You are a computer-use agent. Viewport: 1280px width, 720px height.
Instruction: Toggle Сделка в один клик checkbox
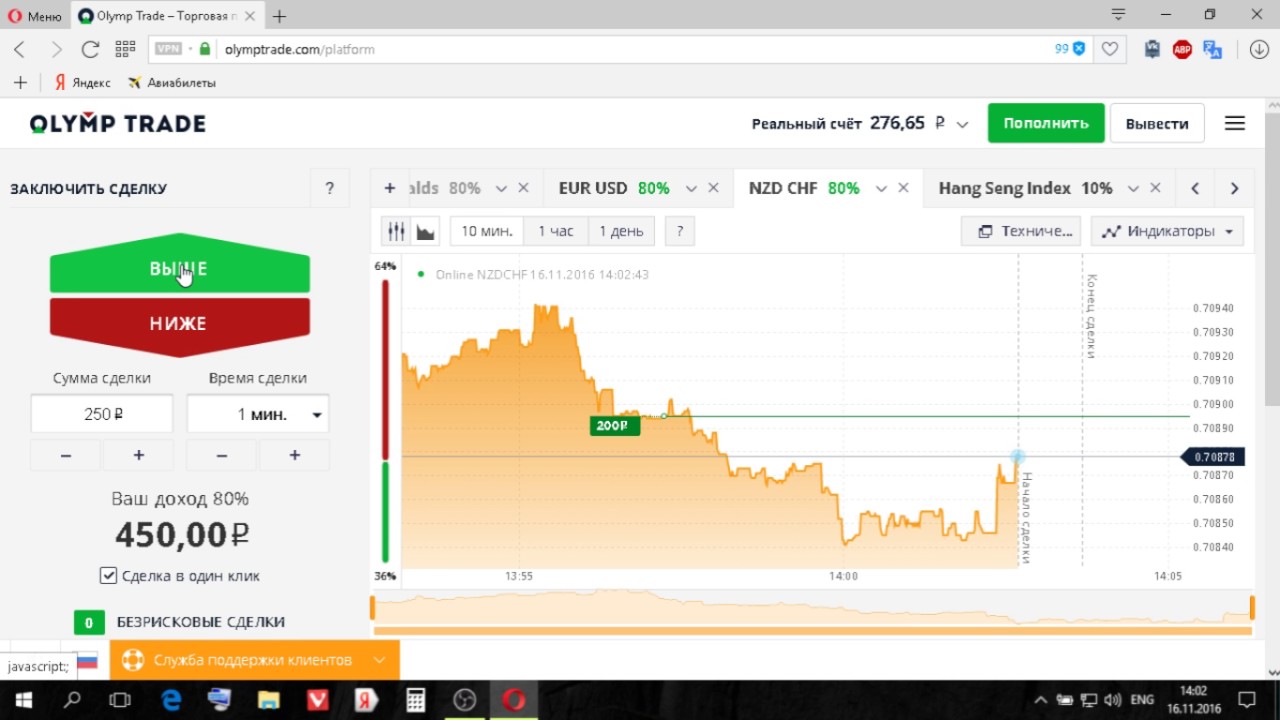click(109, 575)
